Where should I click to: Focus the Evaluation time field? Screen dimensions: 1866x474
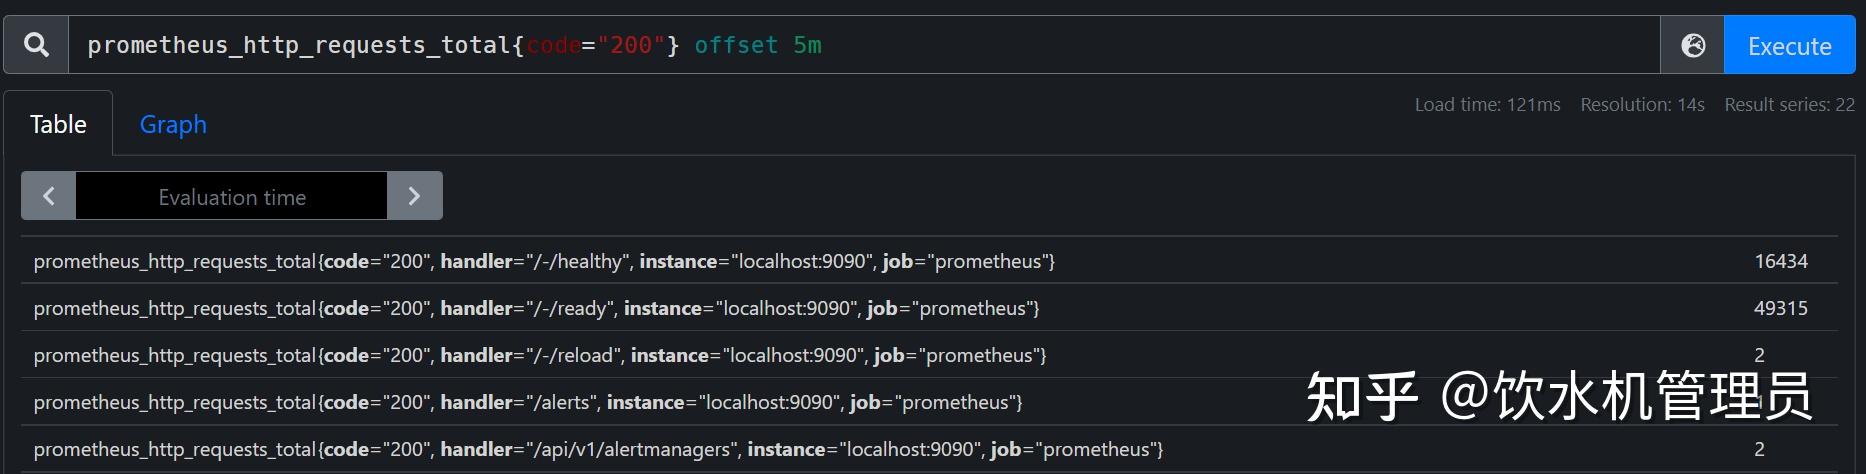click(x=231, y=197)
